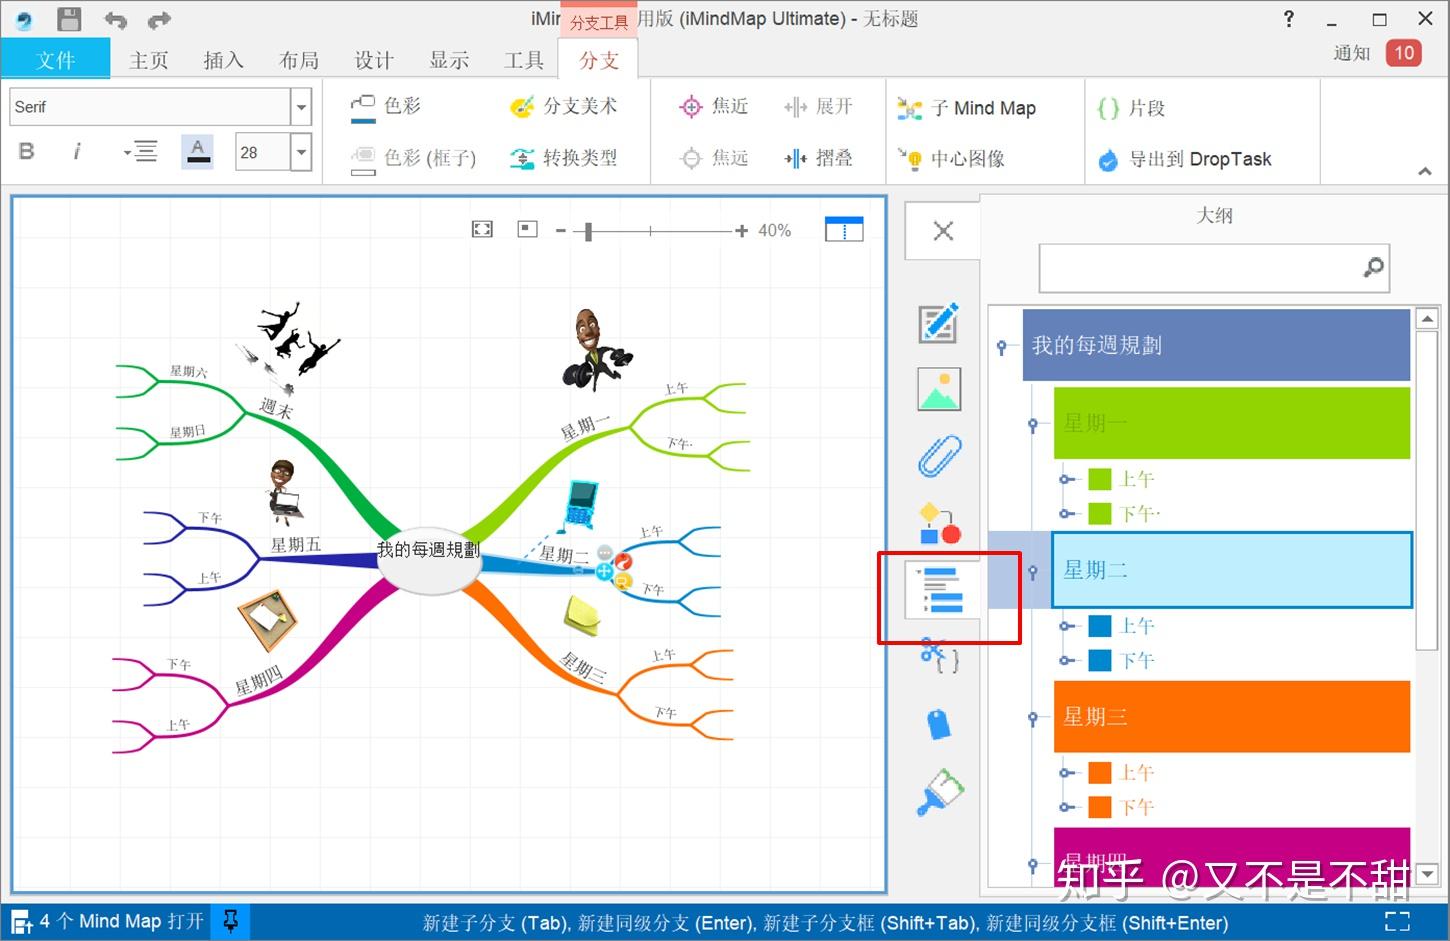Click the Serif font name field
The image size is (1450, 941).
151,107
